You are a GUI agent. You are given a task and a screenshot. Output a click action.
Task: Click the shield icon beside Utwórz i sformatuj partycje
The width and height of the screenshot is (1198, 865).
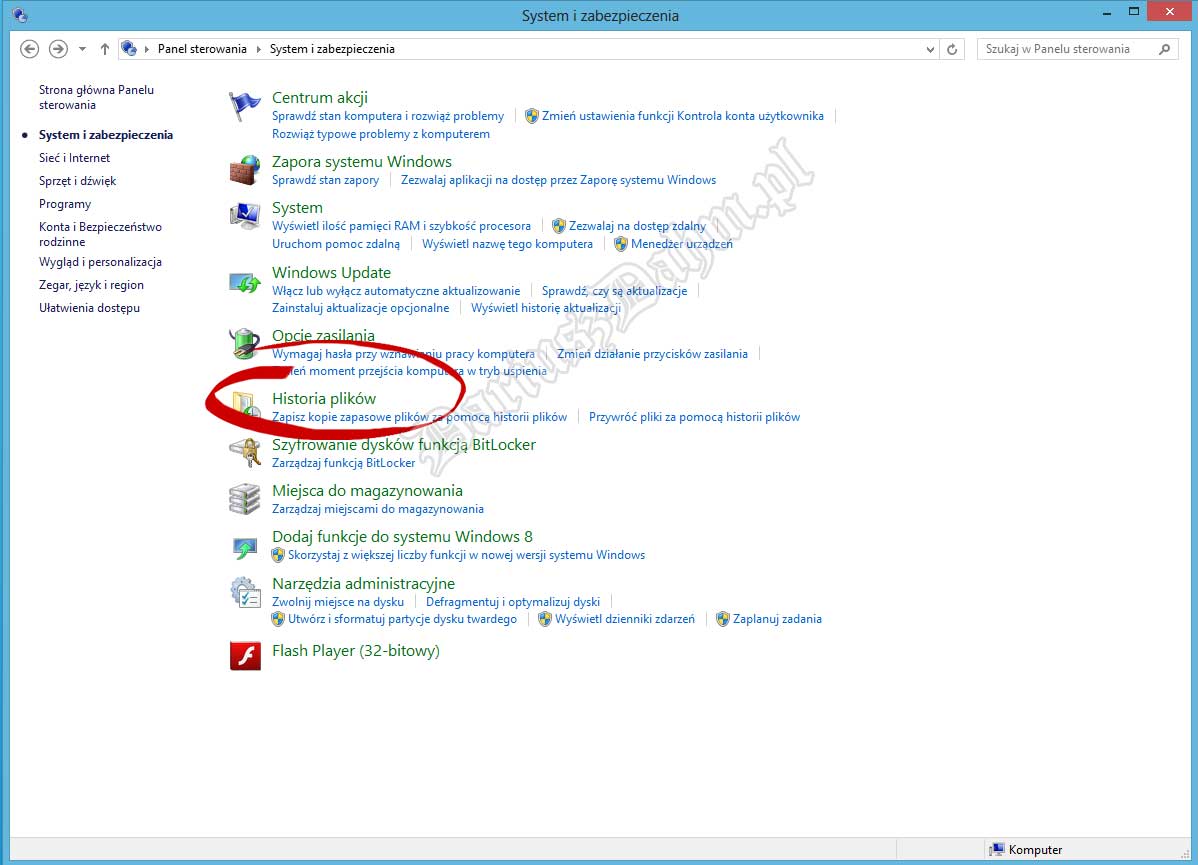[278, 619]
